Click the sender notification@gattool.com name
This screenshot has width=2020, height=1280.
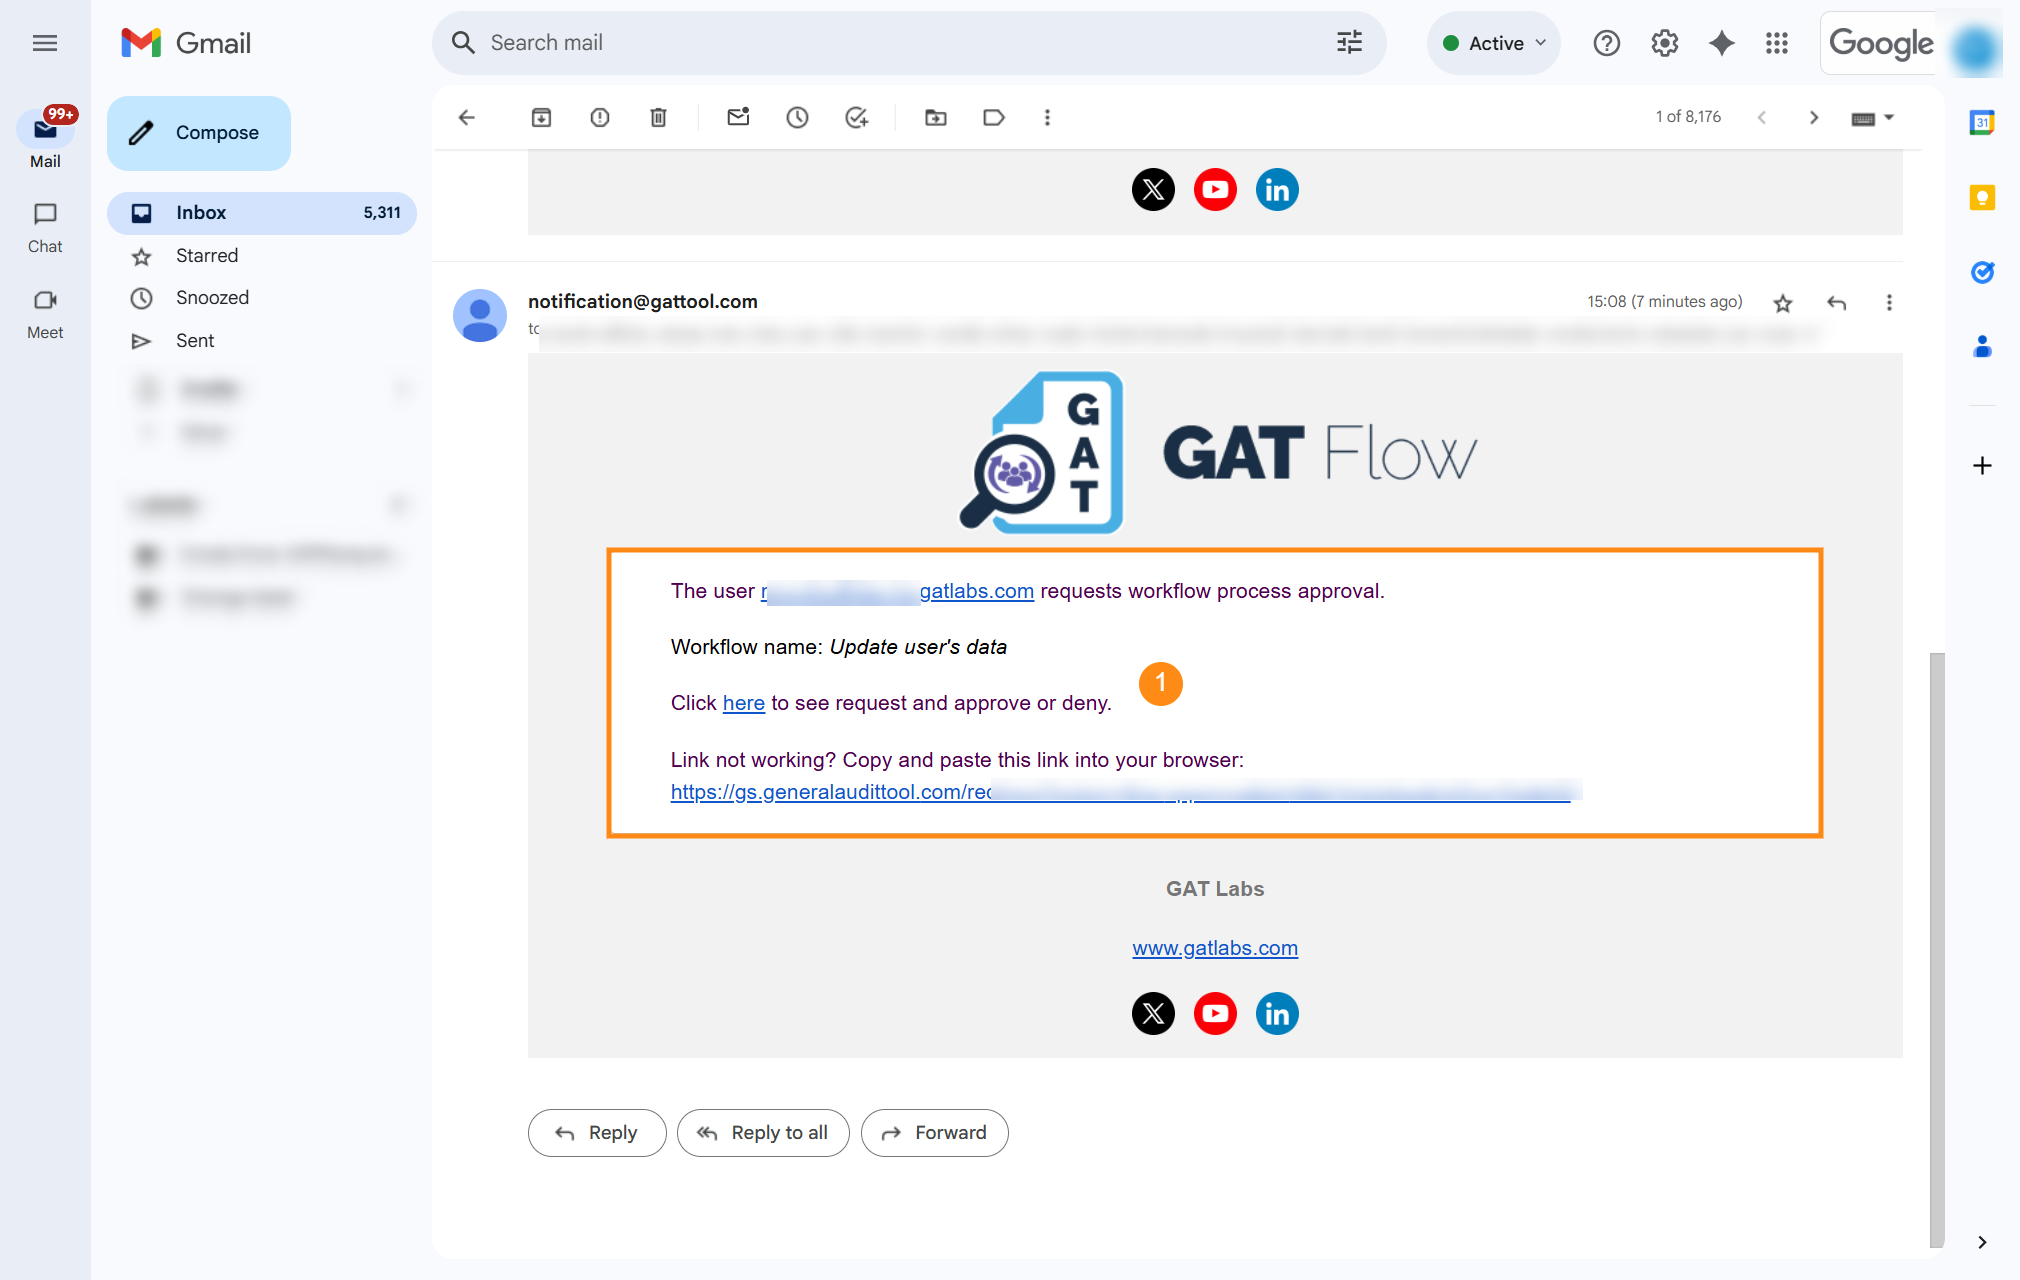[643, 301]
